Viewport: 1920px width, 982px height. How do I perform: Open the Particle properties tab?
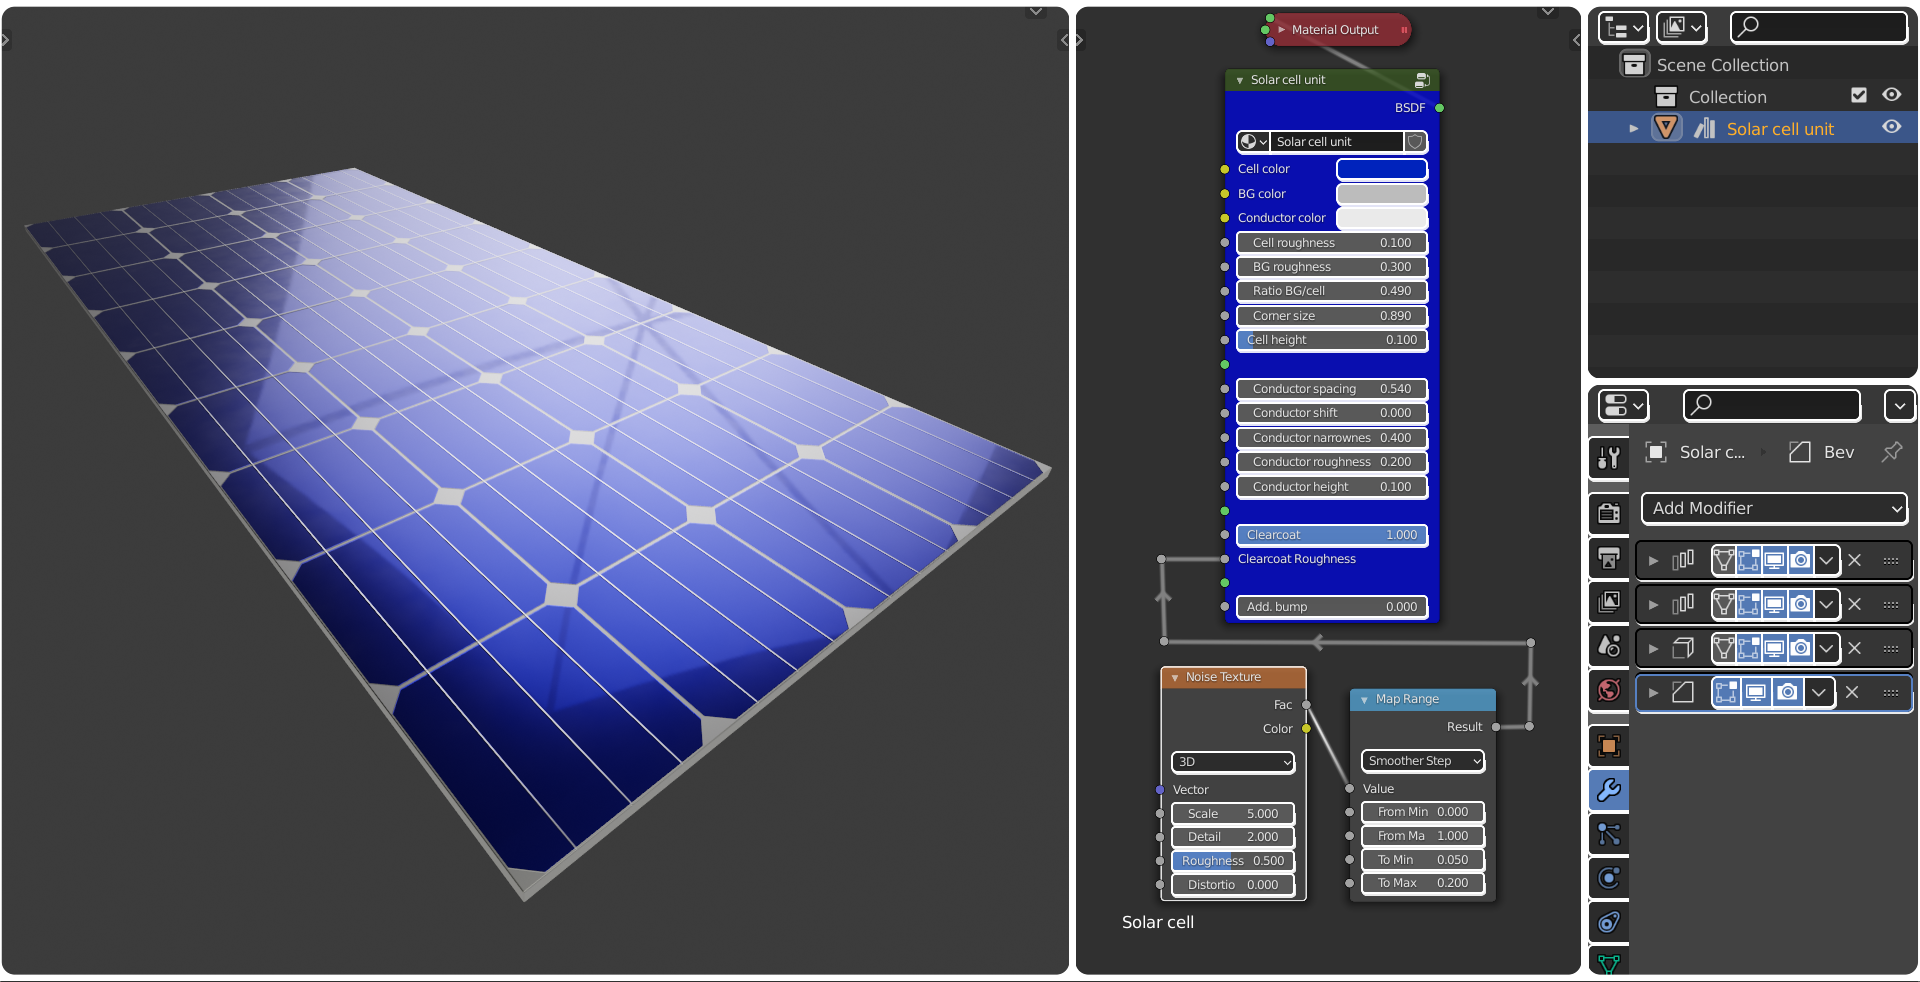1608,833
